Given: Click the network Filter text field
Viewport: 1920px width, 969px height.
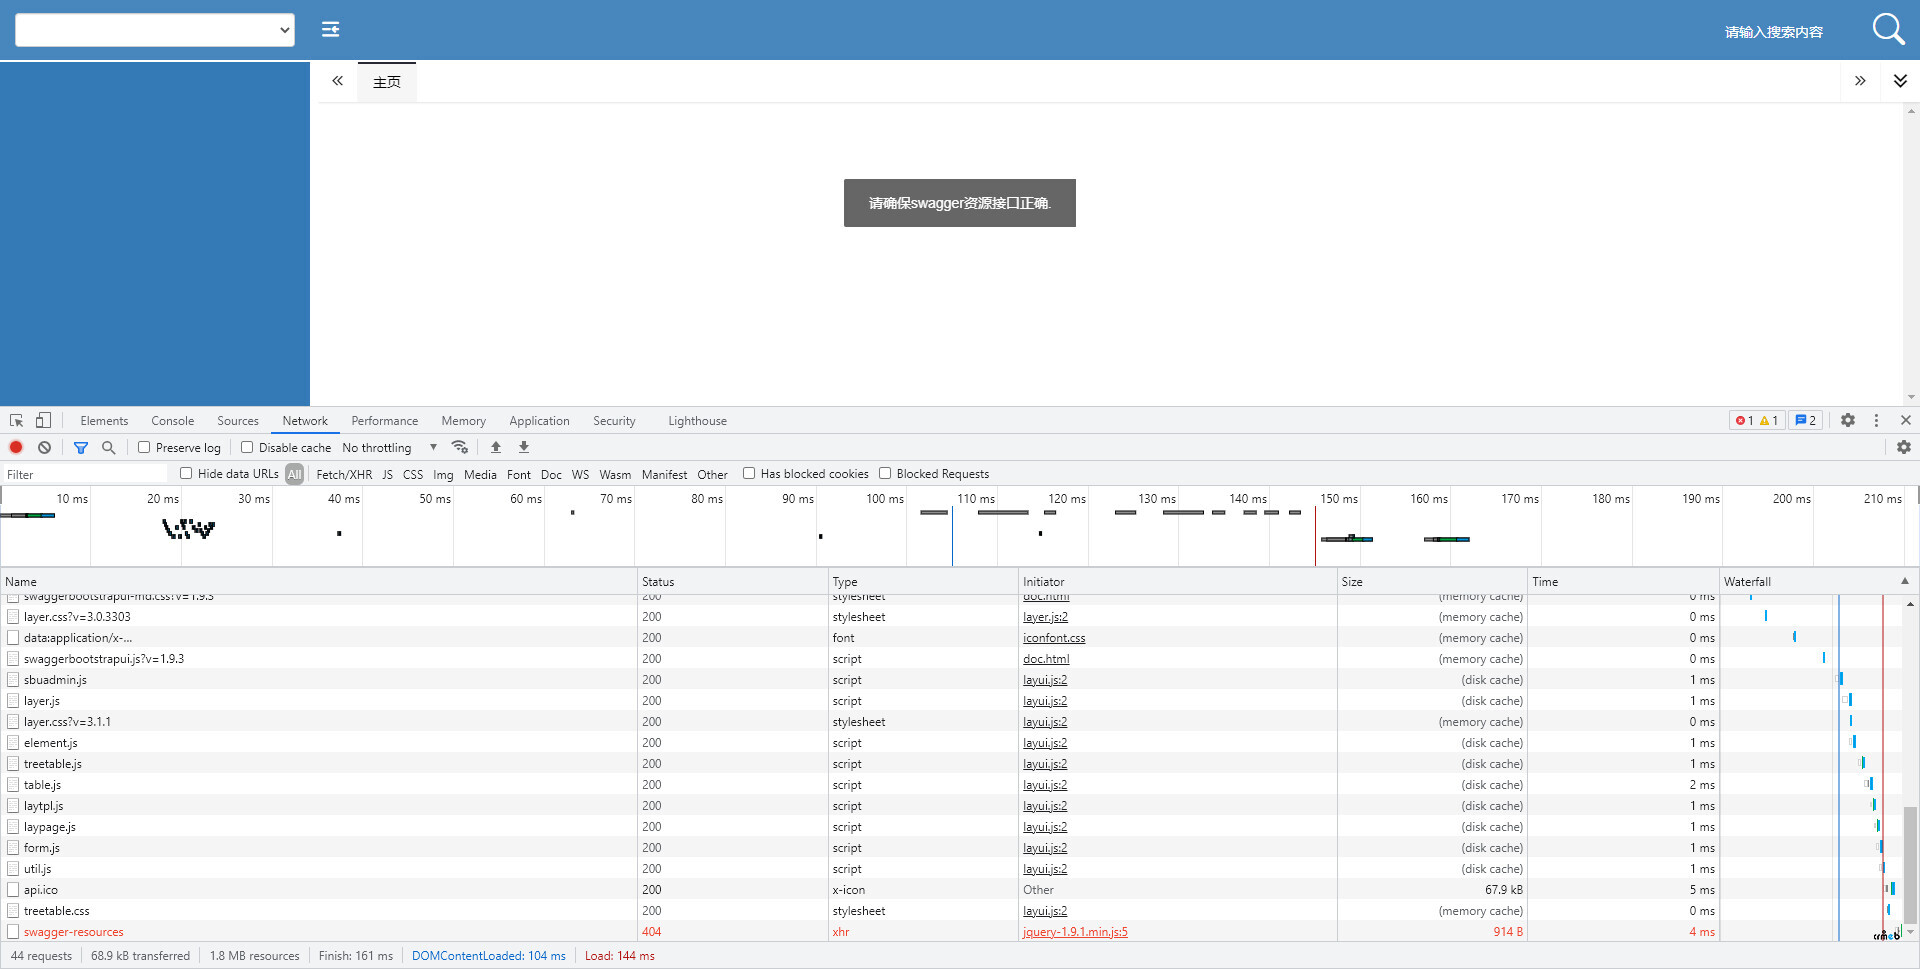Looking at the screenshot, I should tap(85, 474).
